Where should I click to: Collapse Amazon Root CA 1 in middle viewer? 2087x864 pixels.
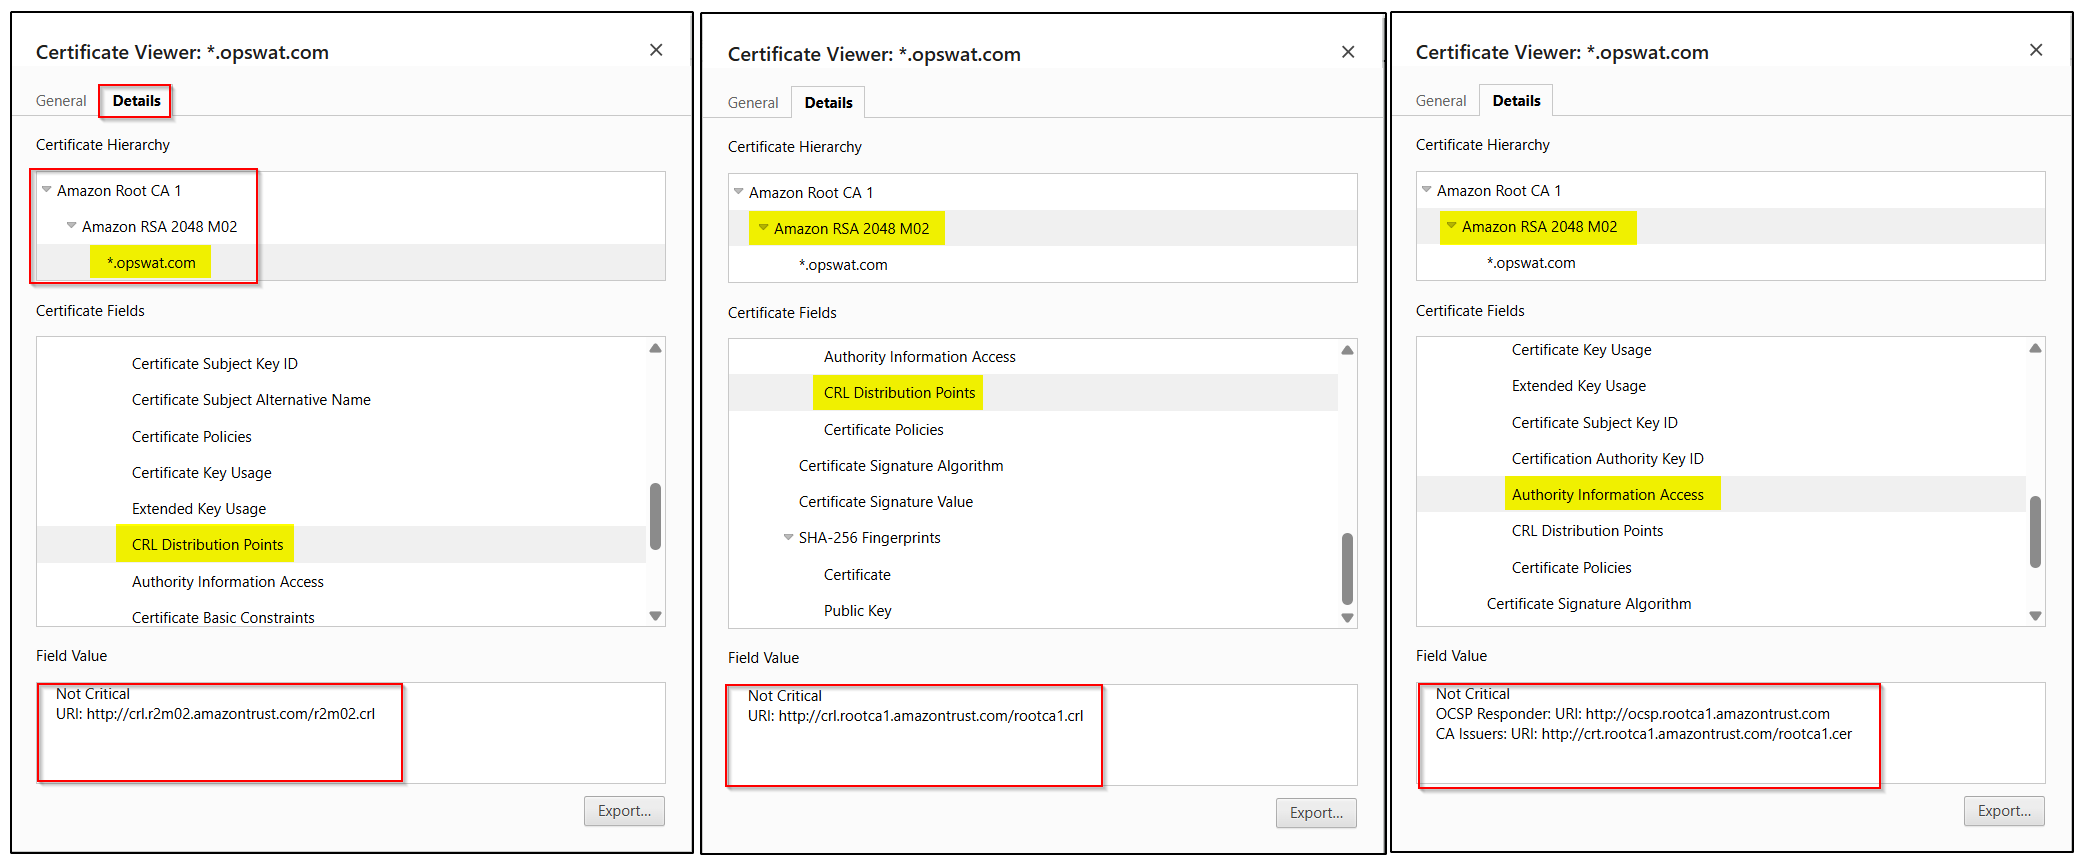click(x=738, y=191)
